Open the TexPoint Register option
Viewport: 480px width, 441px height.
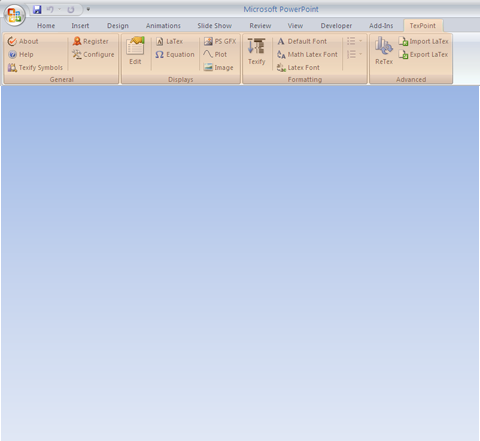click(91, 41)
